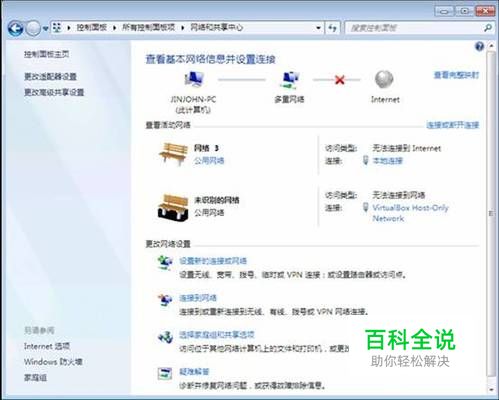
Task: Open 更改高级共享设置 in the sidebar
Action: click(x=54, y=92)
